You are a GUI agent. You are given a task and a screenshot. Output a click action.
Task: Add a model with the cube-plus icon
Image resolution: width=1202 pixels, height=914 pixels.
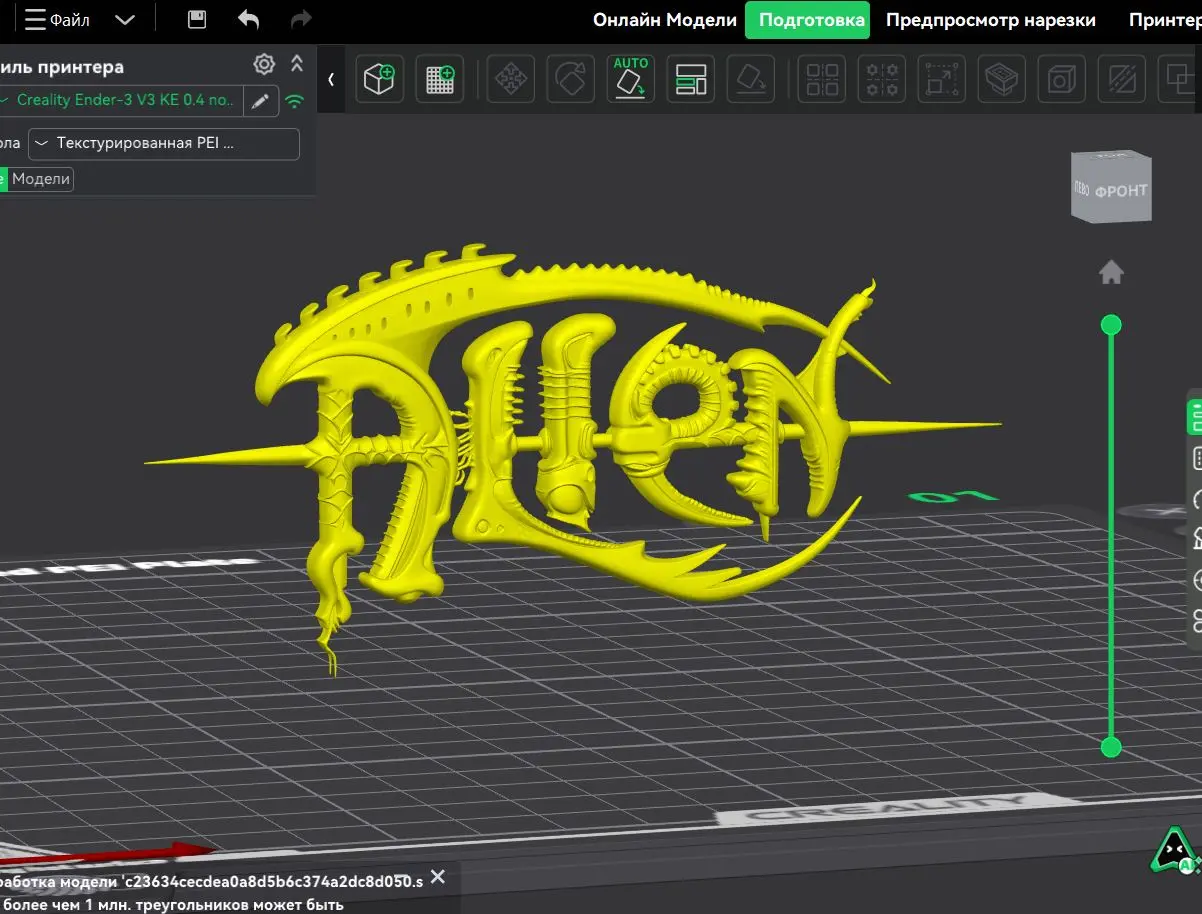click(379, 79)
